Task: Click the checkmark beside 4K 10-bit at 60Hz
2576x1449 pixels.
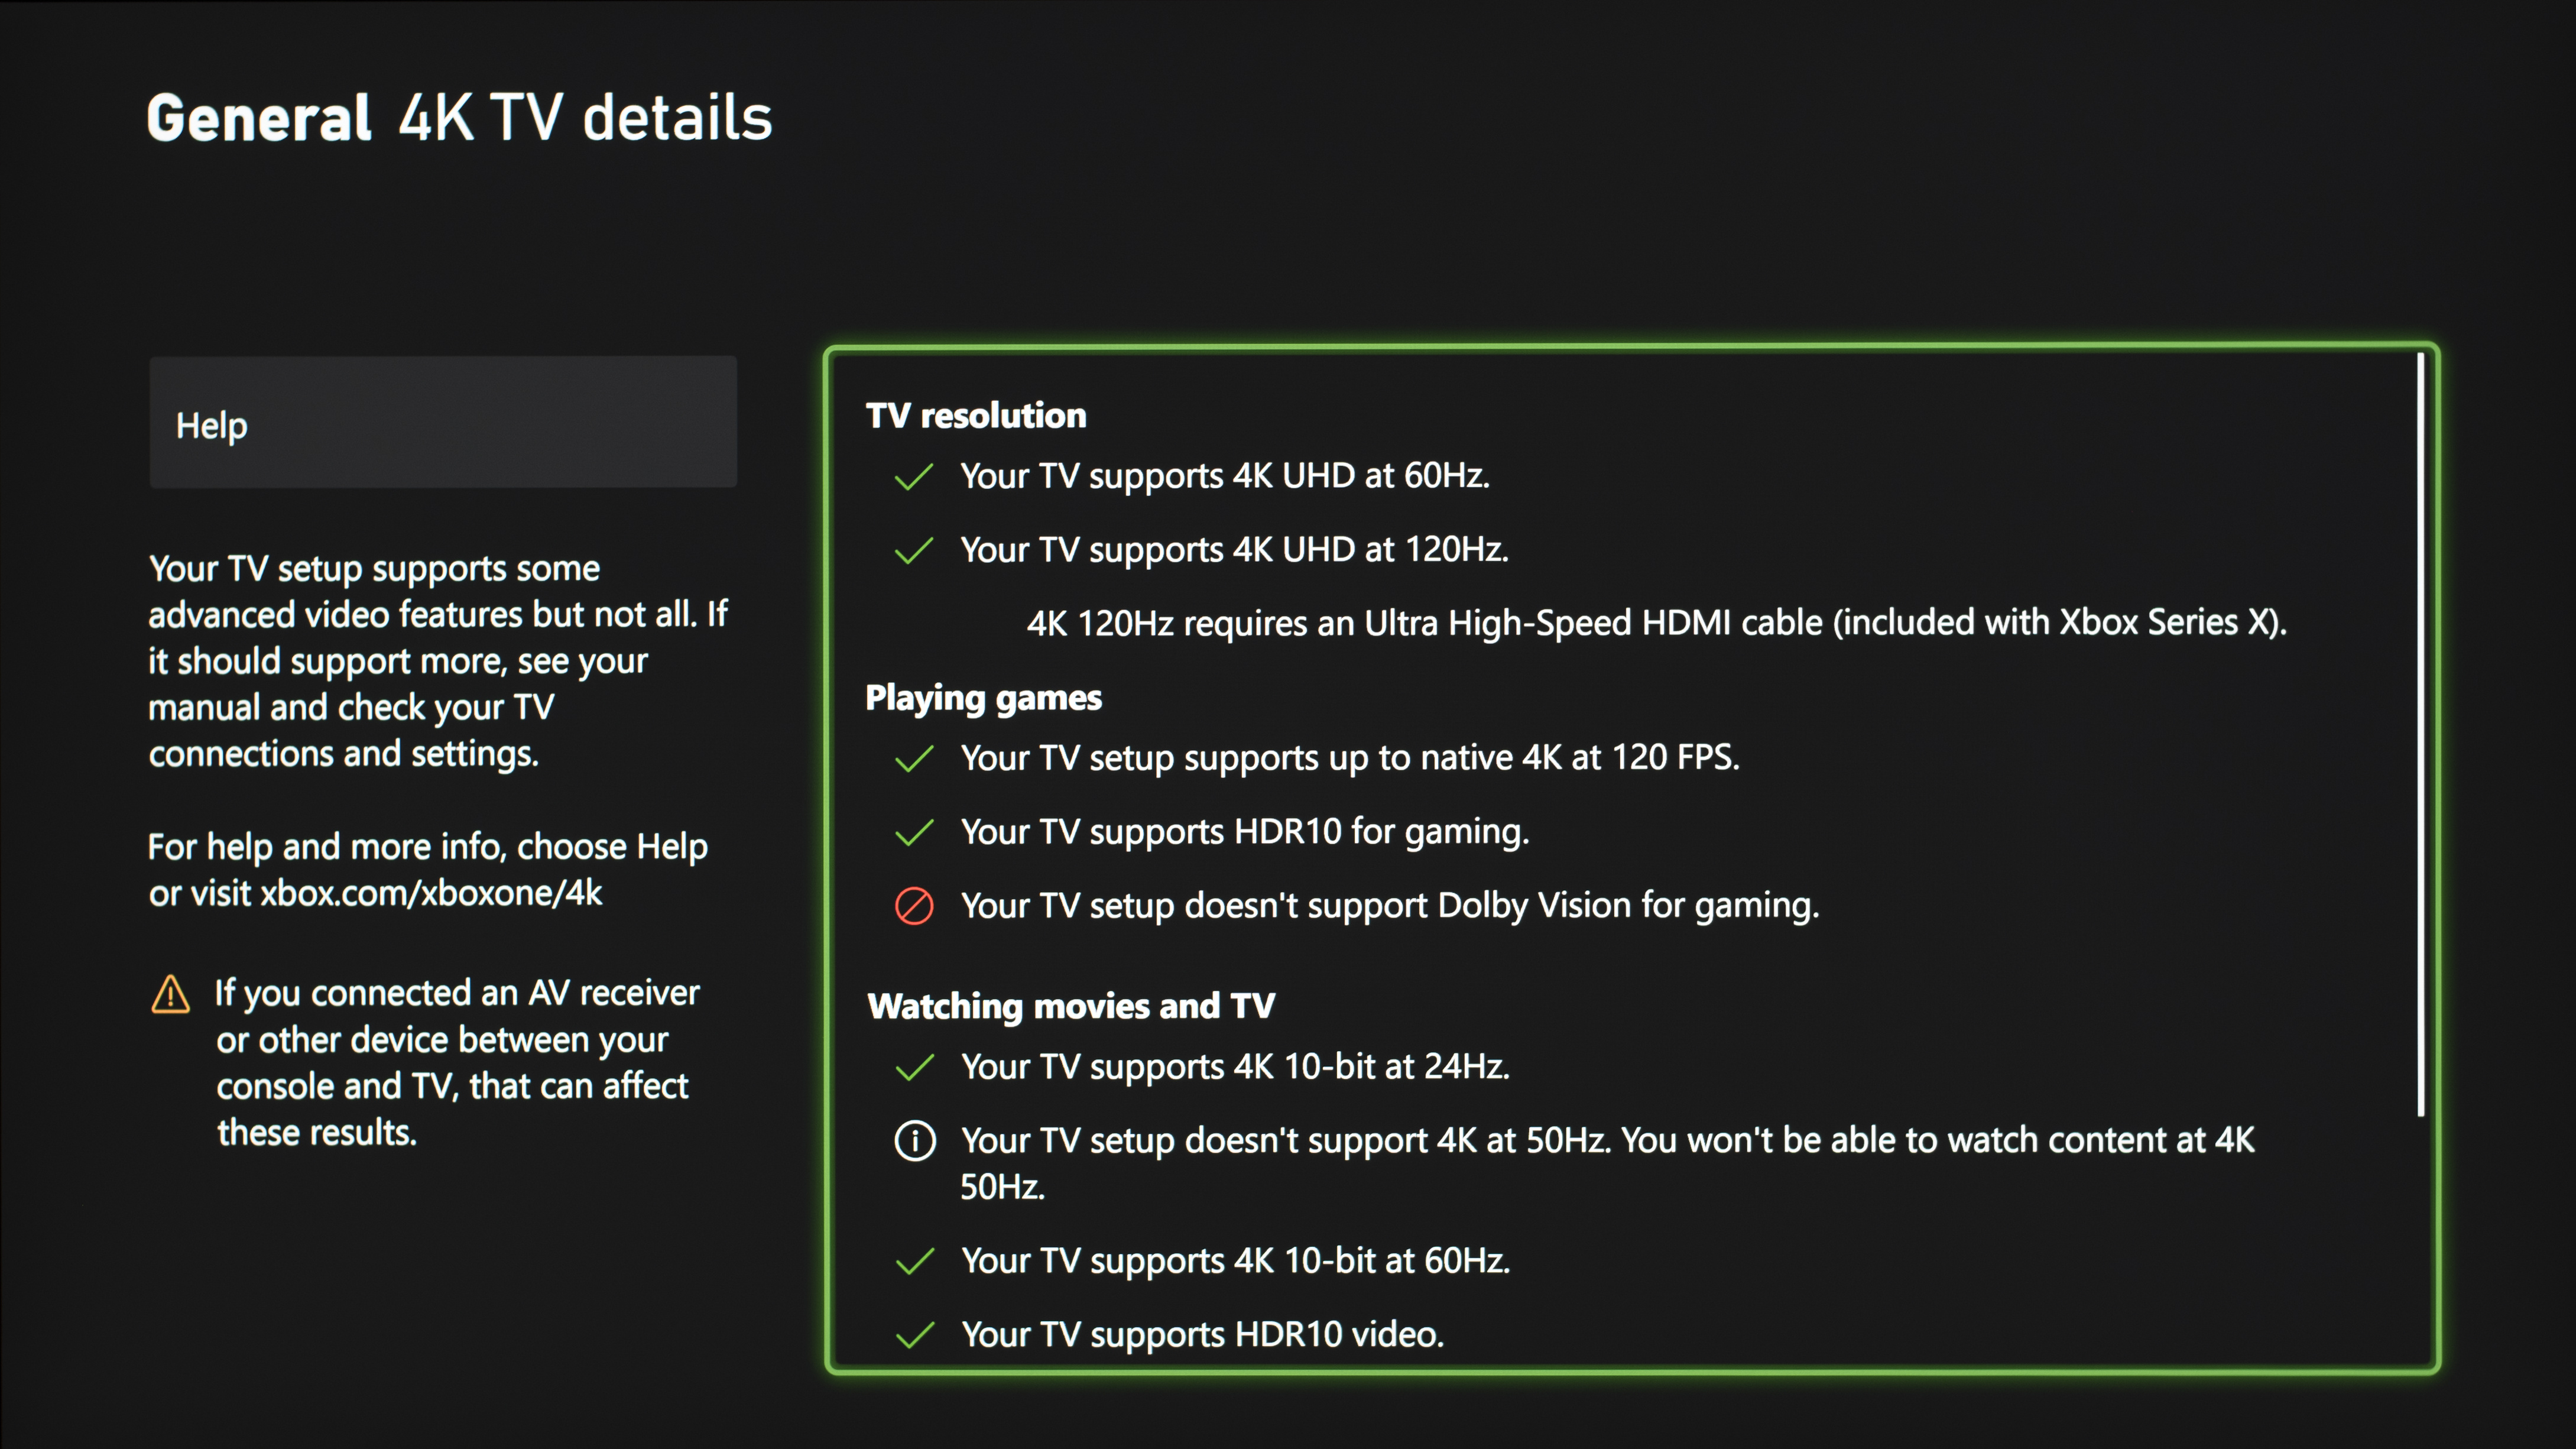Action: point(914,1262)
